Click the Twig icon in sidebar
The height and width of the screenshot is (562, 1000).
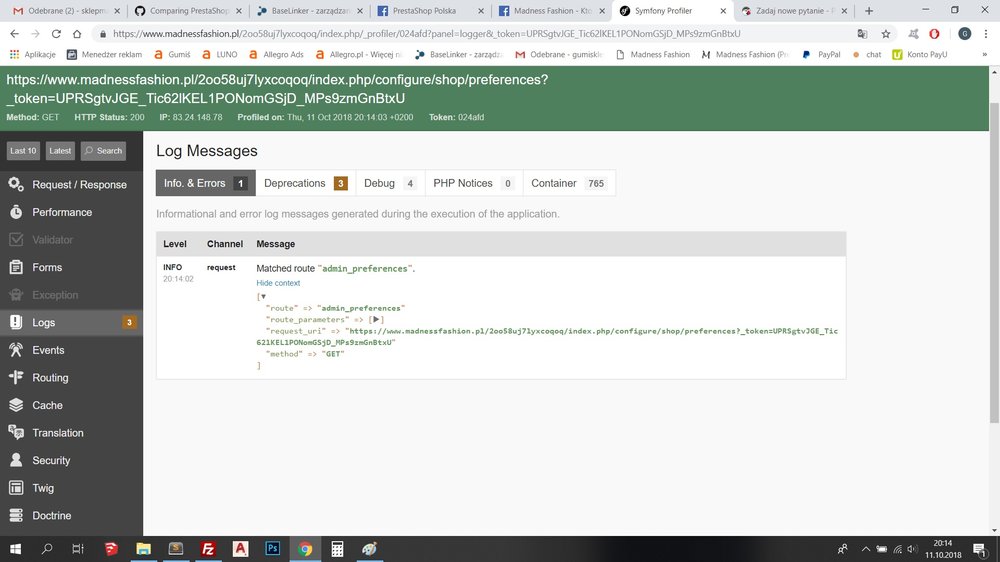[16, 487]
